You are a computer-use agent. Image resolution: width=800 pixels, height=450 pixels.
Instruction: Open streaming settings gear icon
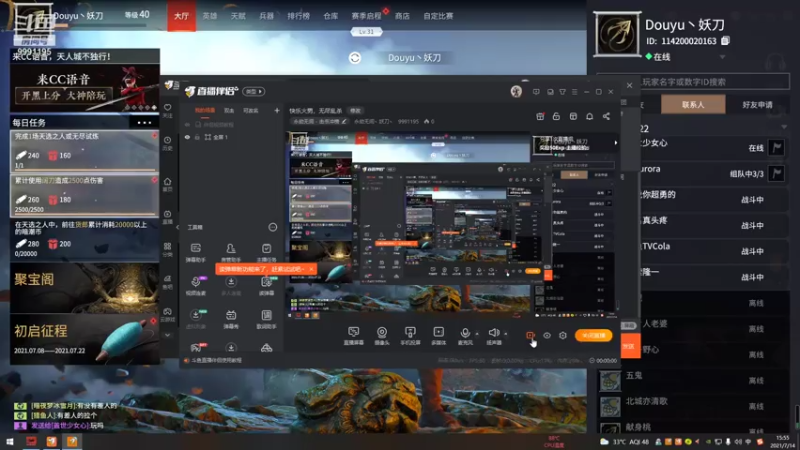tap(563, 335)
